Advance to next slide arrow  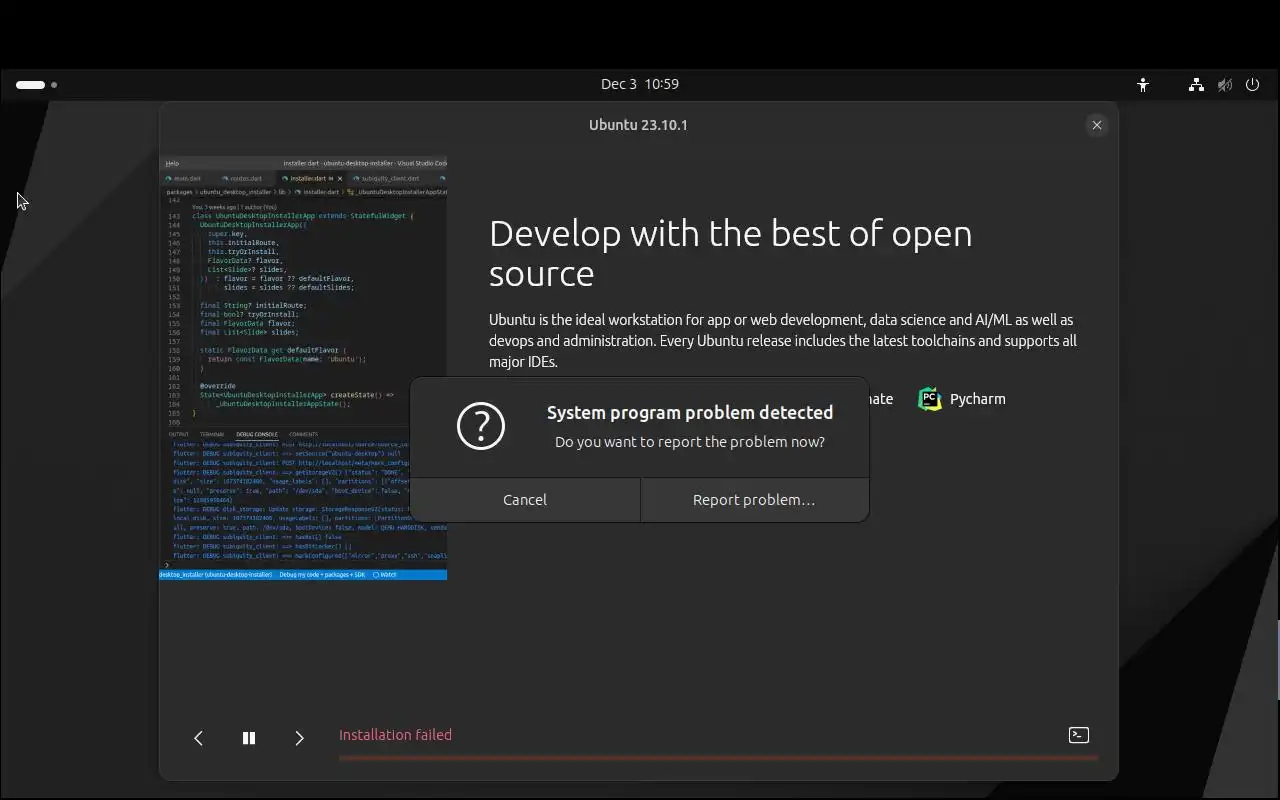[299, 738]
